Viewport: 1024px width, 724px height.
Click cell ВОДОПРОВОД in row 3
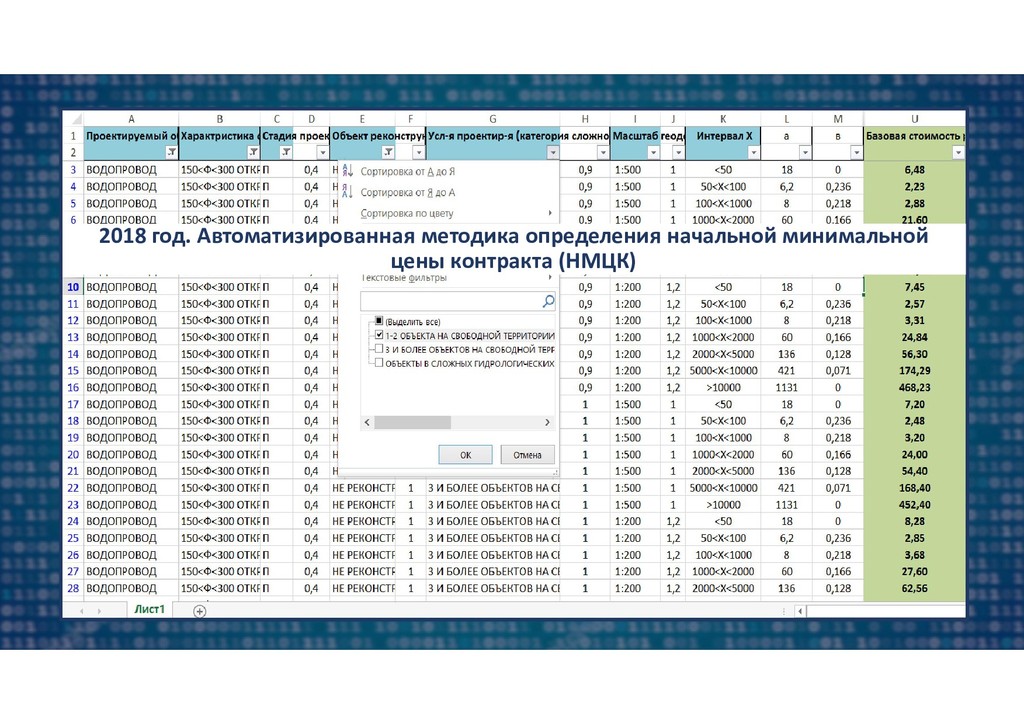pos(131,170)
